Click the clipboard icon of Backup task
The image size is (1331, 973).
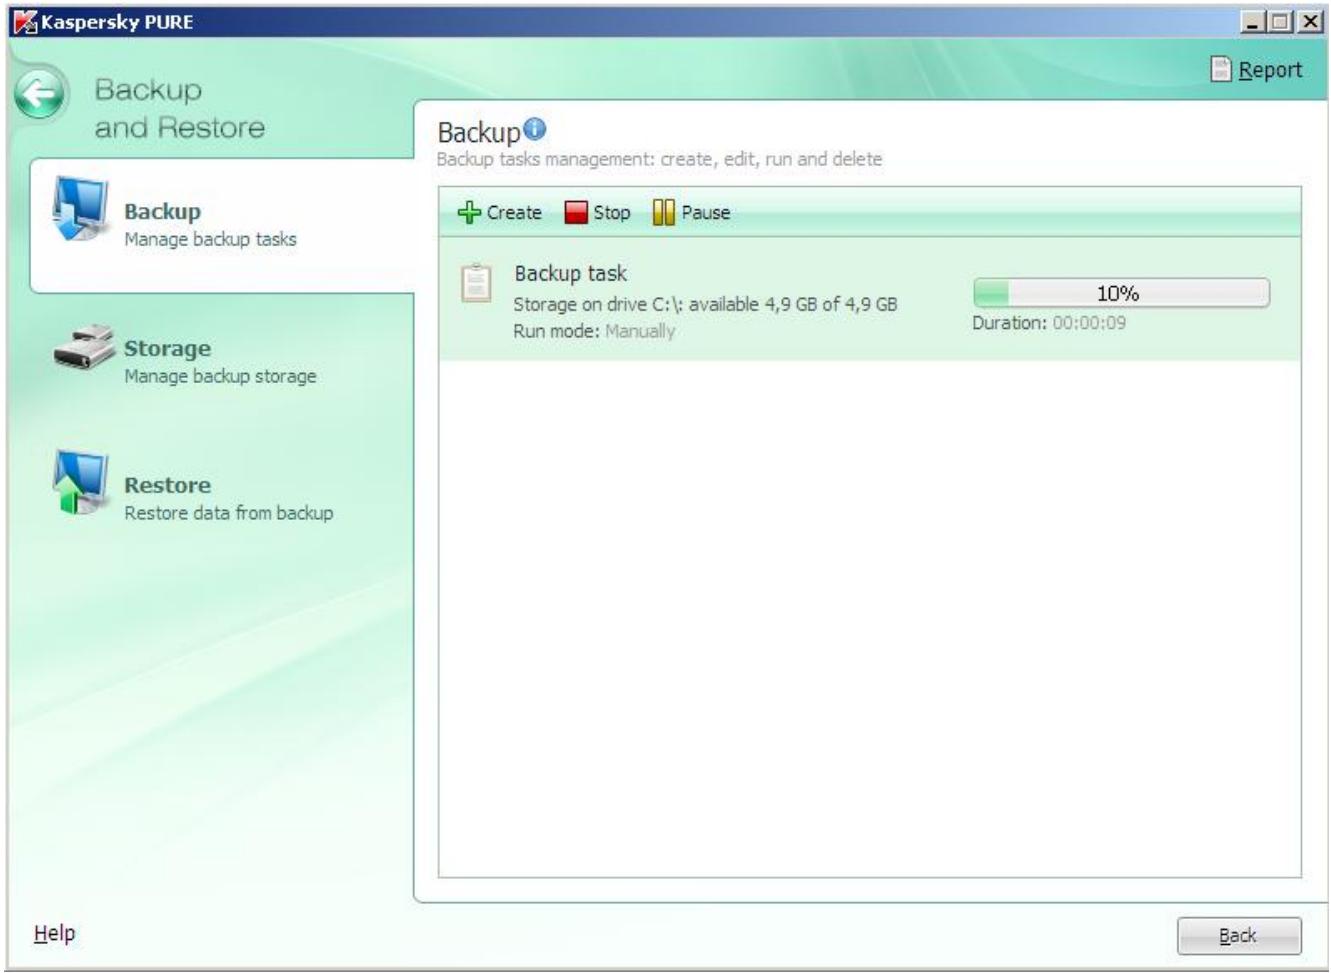(476, 283)
